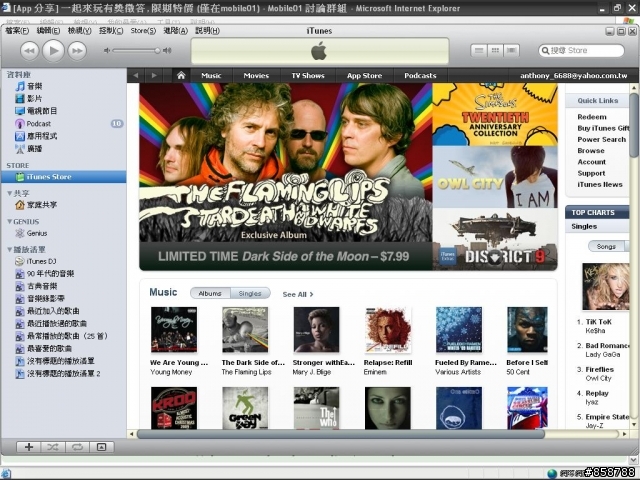Click the Previous track rewind button
The image size is (640, 480).
pyautogui.click(x=29, y=51)
